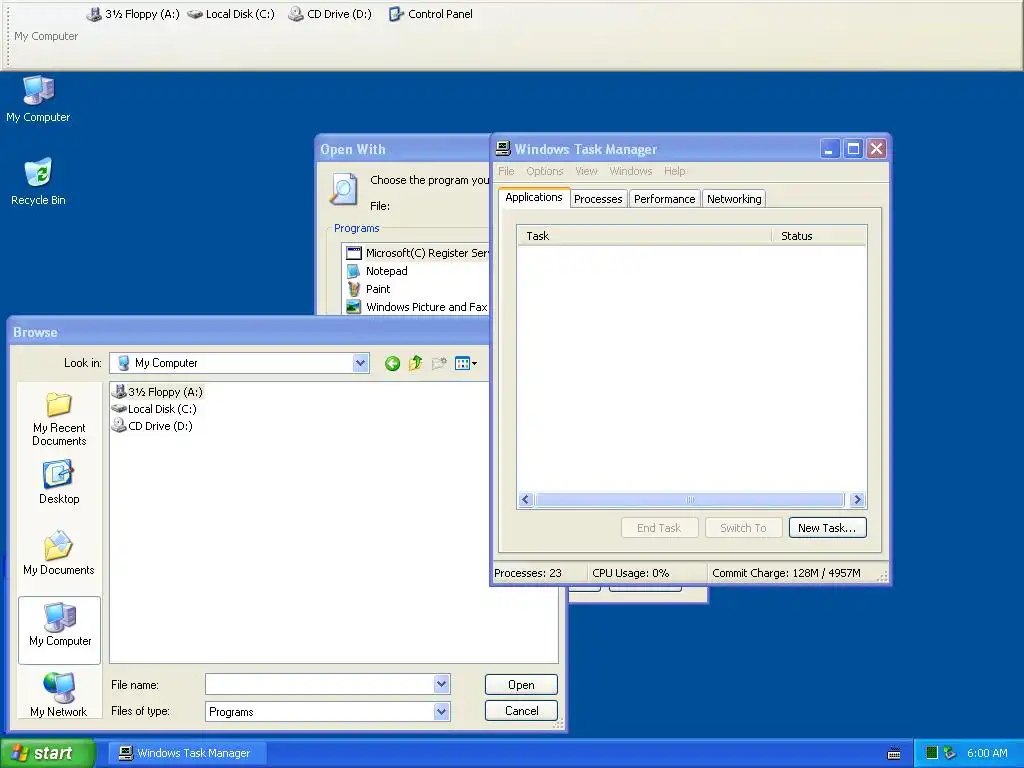This screenshot has width=1024, height=768.
Task: Expand File name dropdown arrow
Action: click(441, 684)
